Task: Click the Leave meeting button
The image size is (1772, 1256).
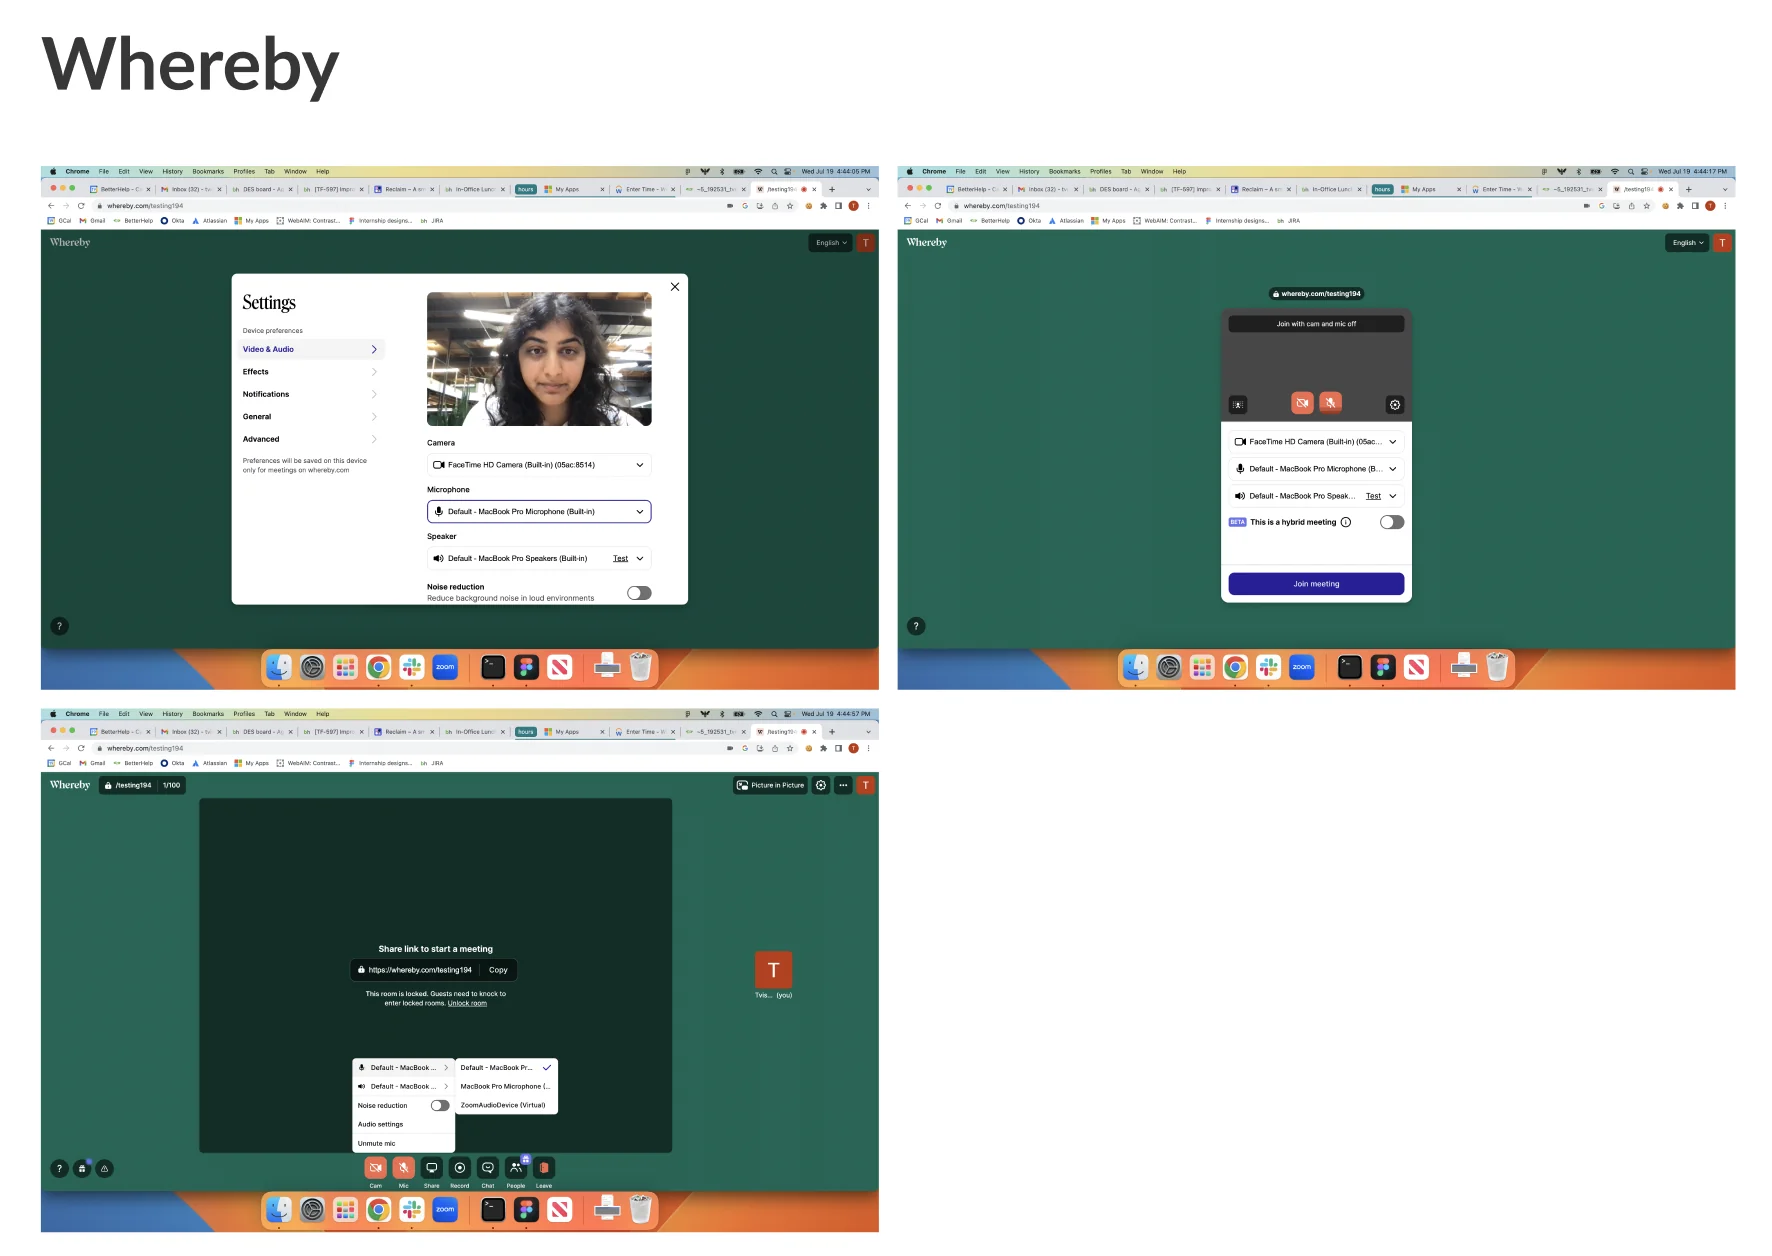Action: 543,1168
